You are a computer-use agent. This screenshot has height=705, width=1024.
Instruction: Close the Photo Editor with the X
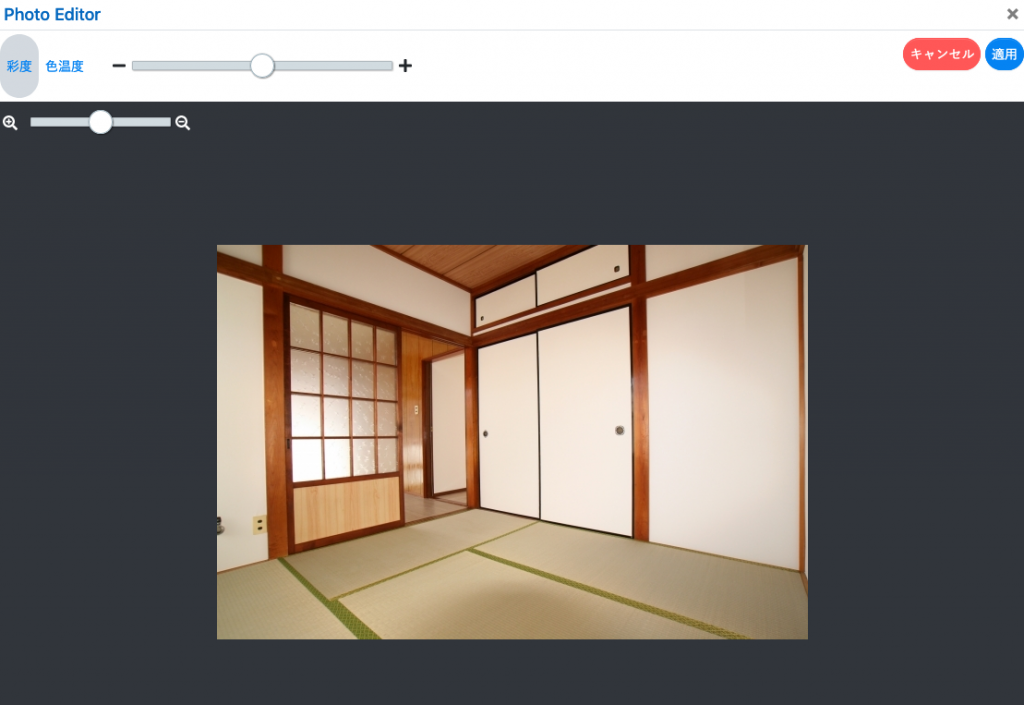coord(1012,14)
